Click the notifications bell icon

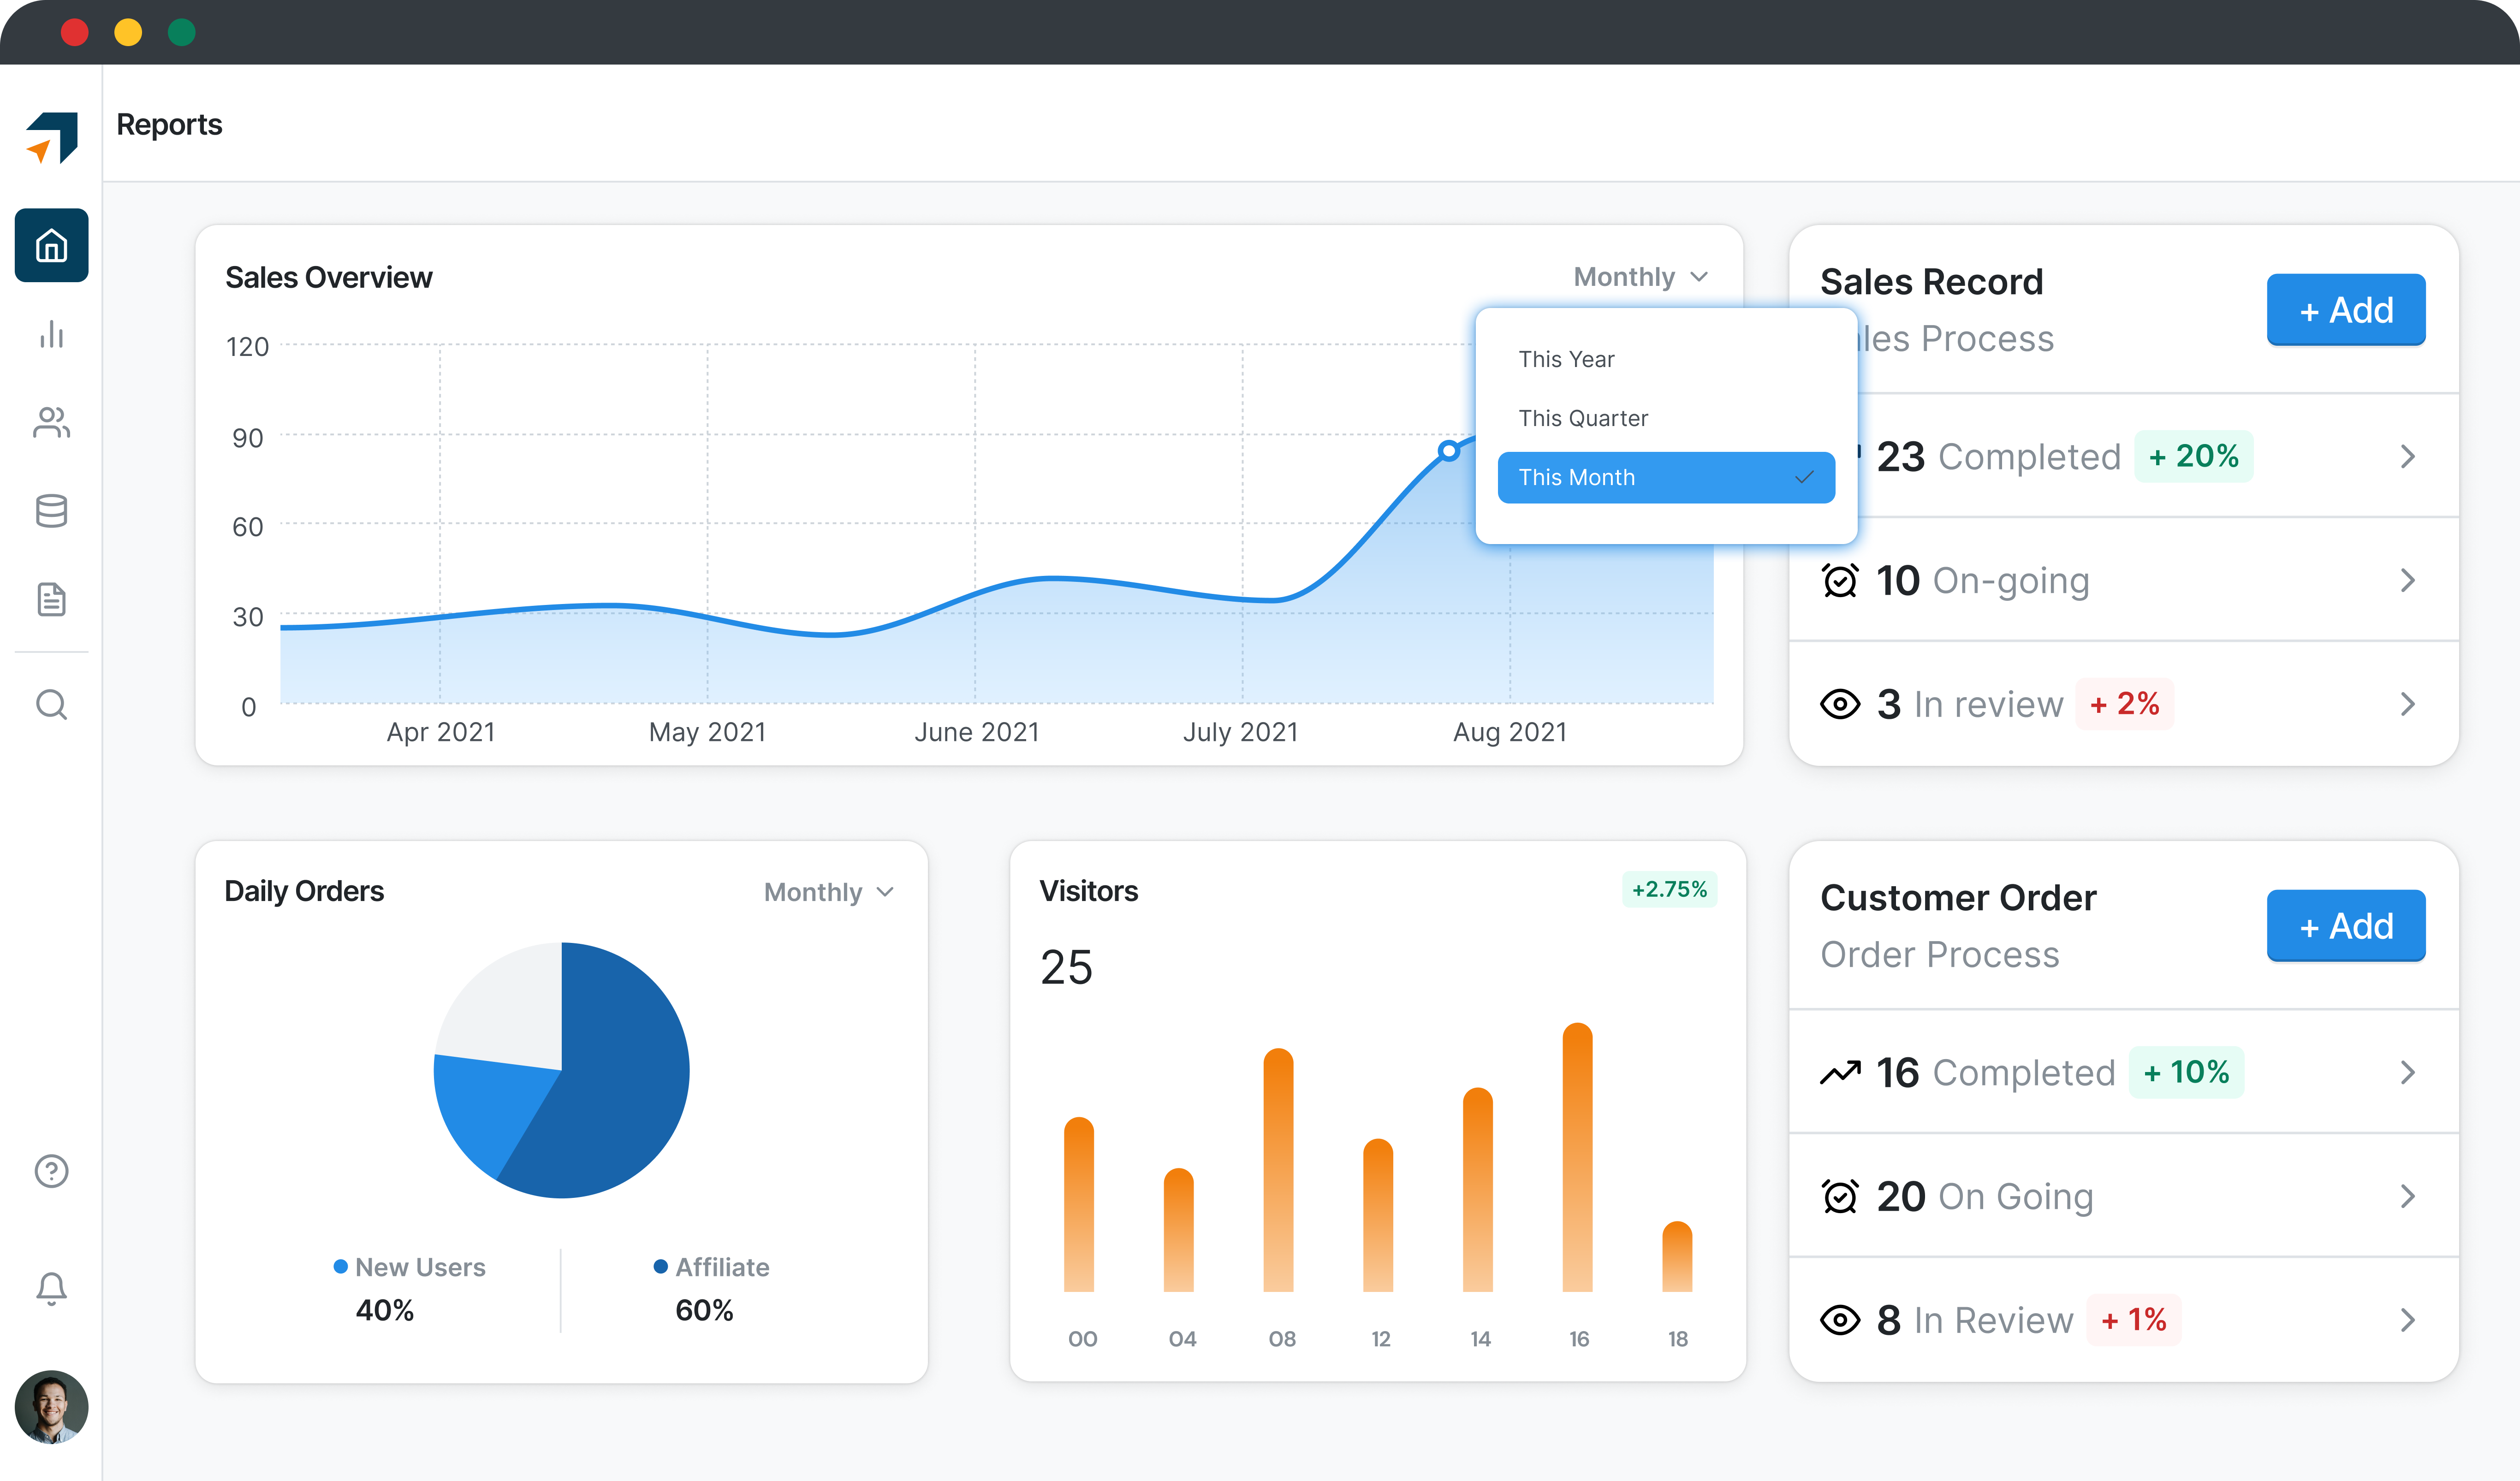[x=51, y=1288]
